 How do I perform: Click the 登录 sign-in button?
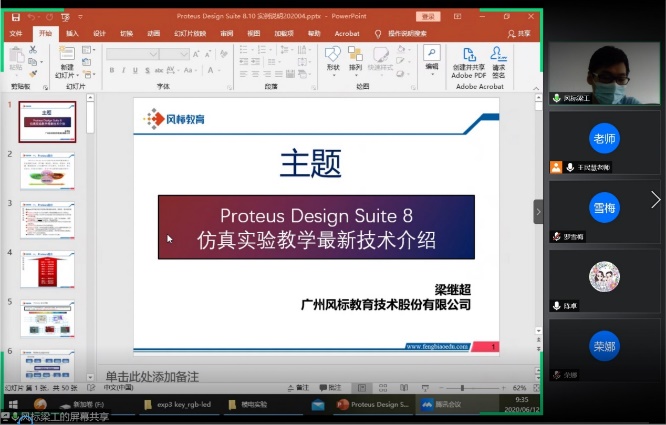point(429,17)
